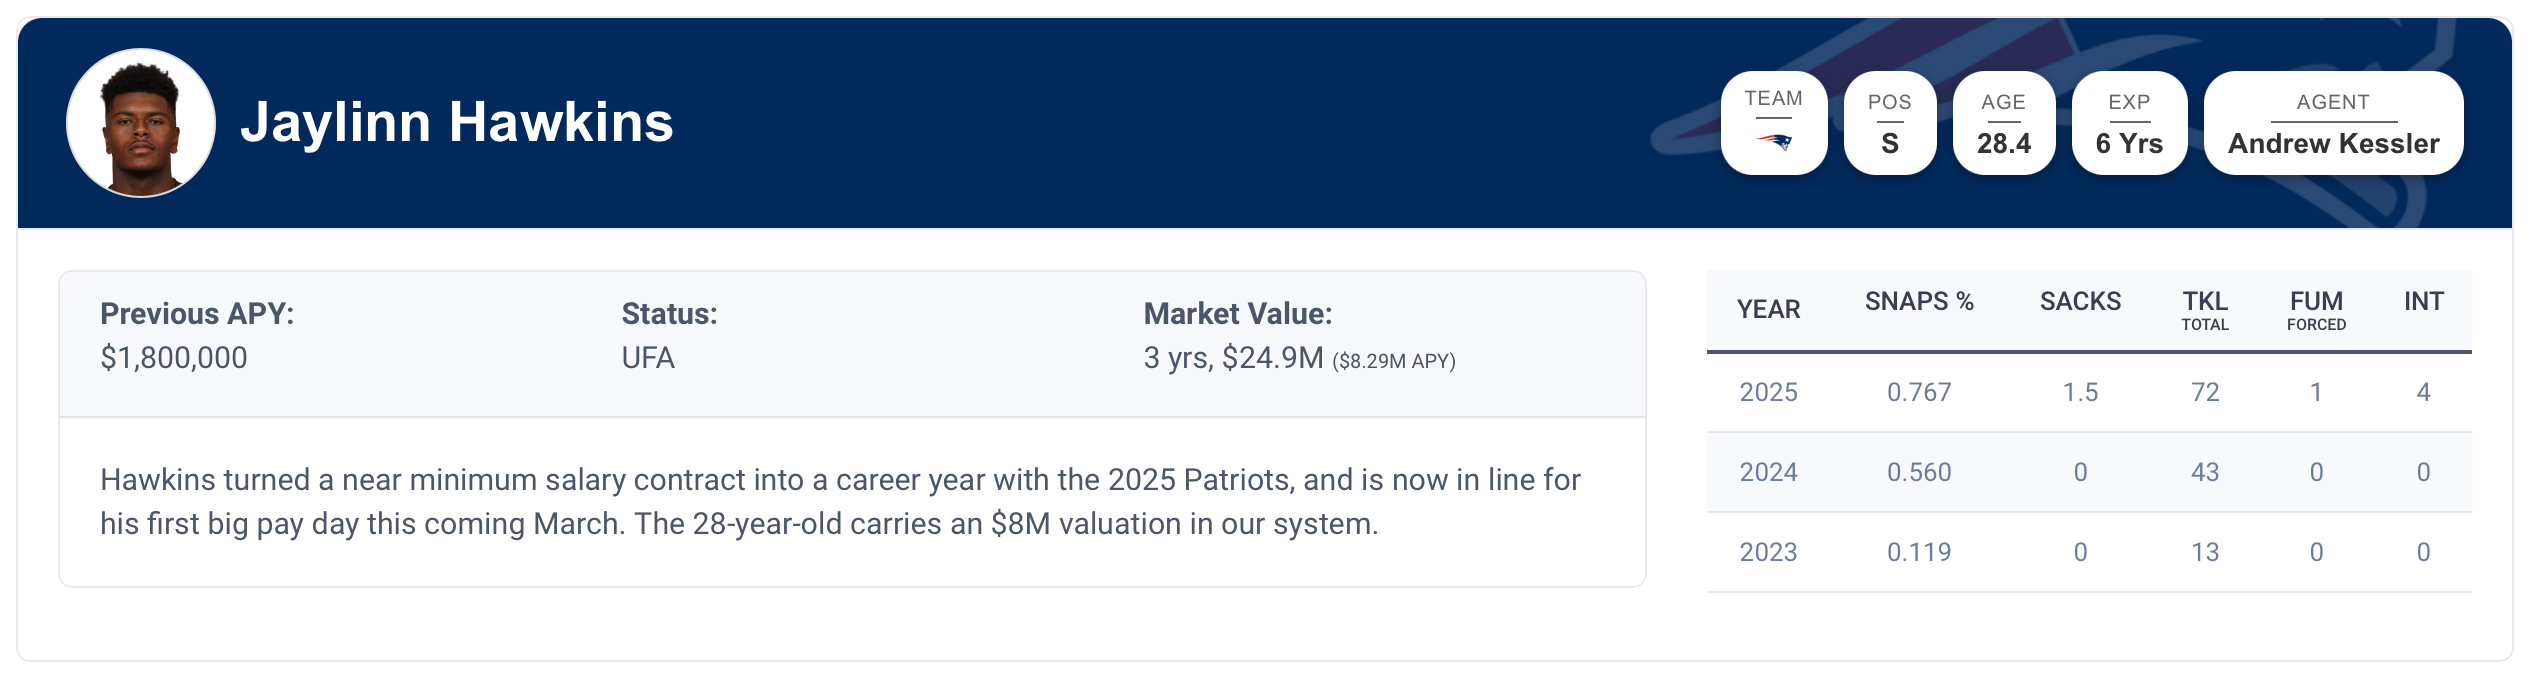This screenshot has height=685, width=2531.
Task: Click the FUM FORCED column header
Action: (2316, 310)
